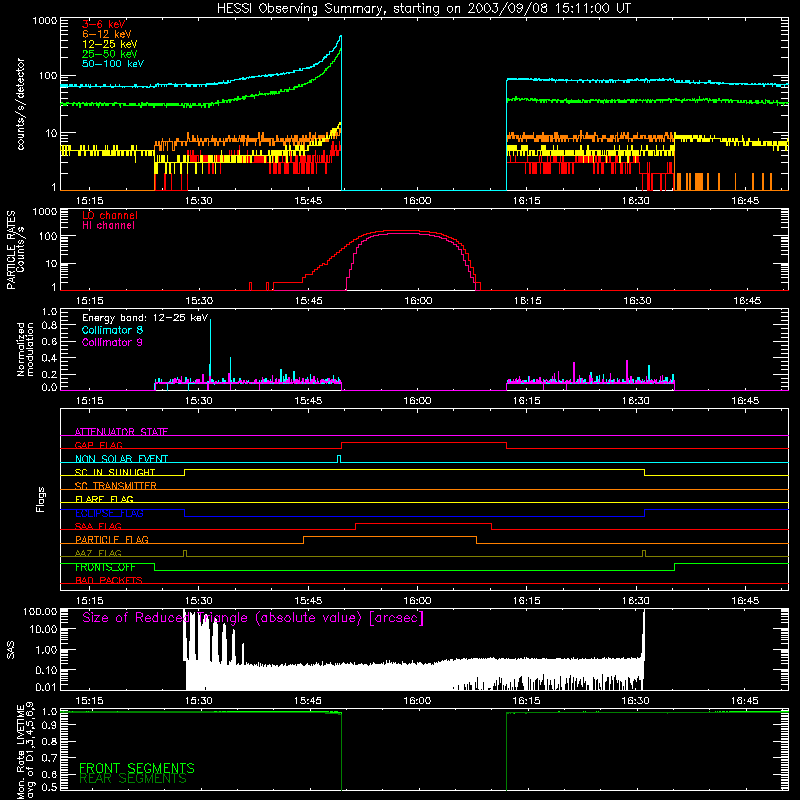
Task: Click the 'counts/s/detector' axis label
Action: [x=21, y=104]
